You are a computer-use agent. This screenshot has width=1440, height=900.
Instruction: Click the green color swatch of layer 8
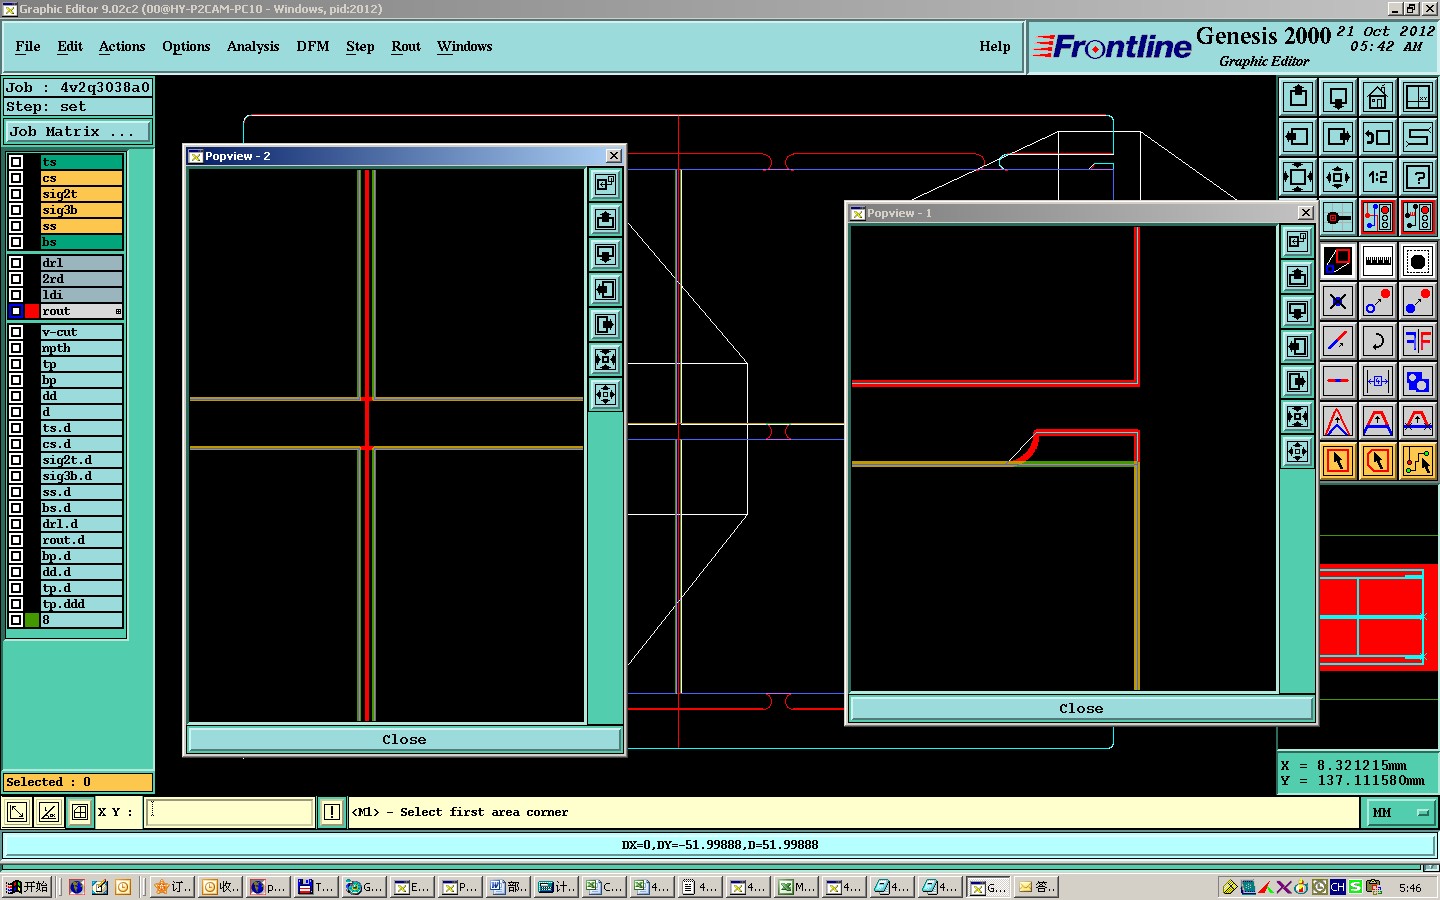32,620
